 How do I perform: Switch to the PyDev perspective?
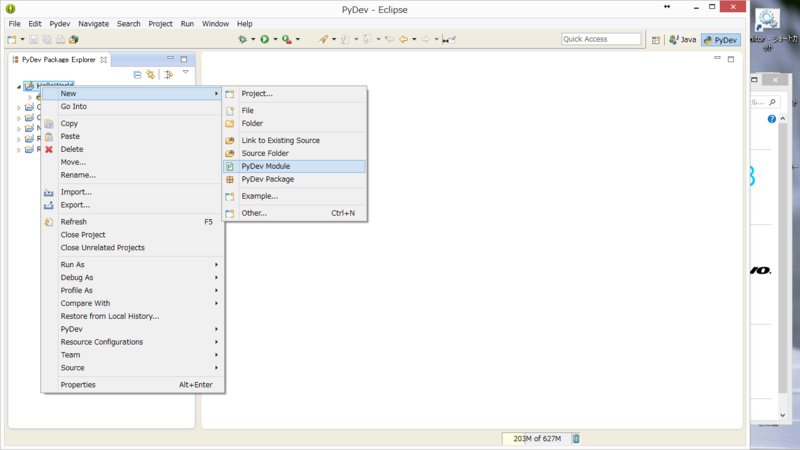(x=721, y=40)
